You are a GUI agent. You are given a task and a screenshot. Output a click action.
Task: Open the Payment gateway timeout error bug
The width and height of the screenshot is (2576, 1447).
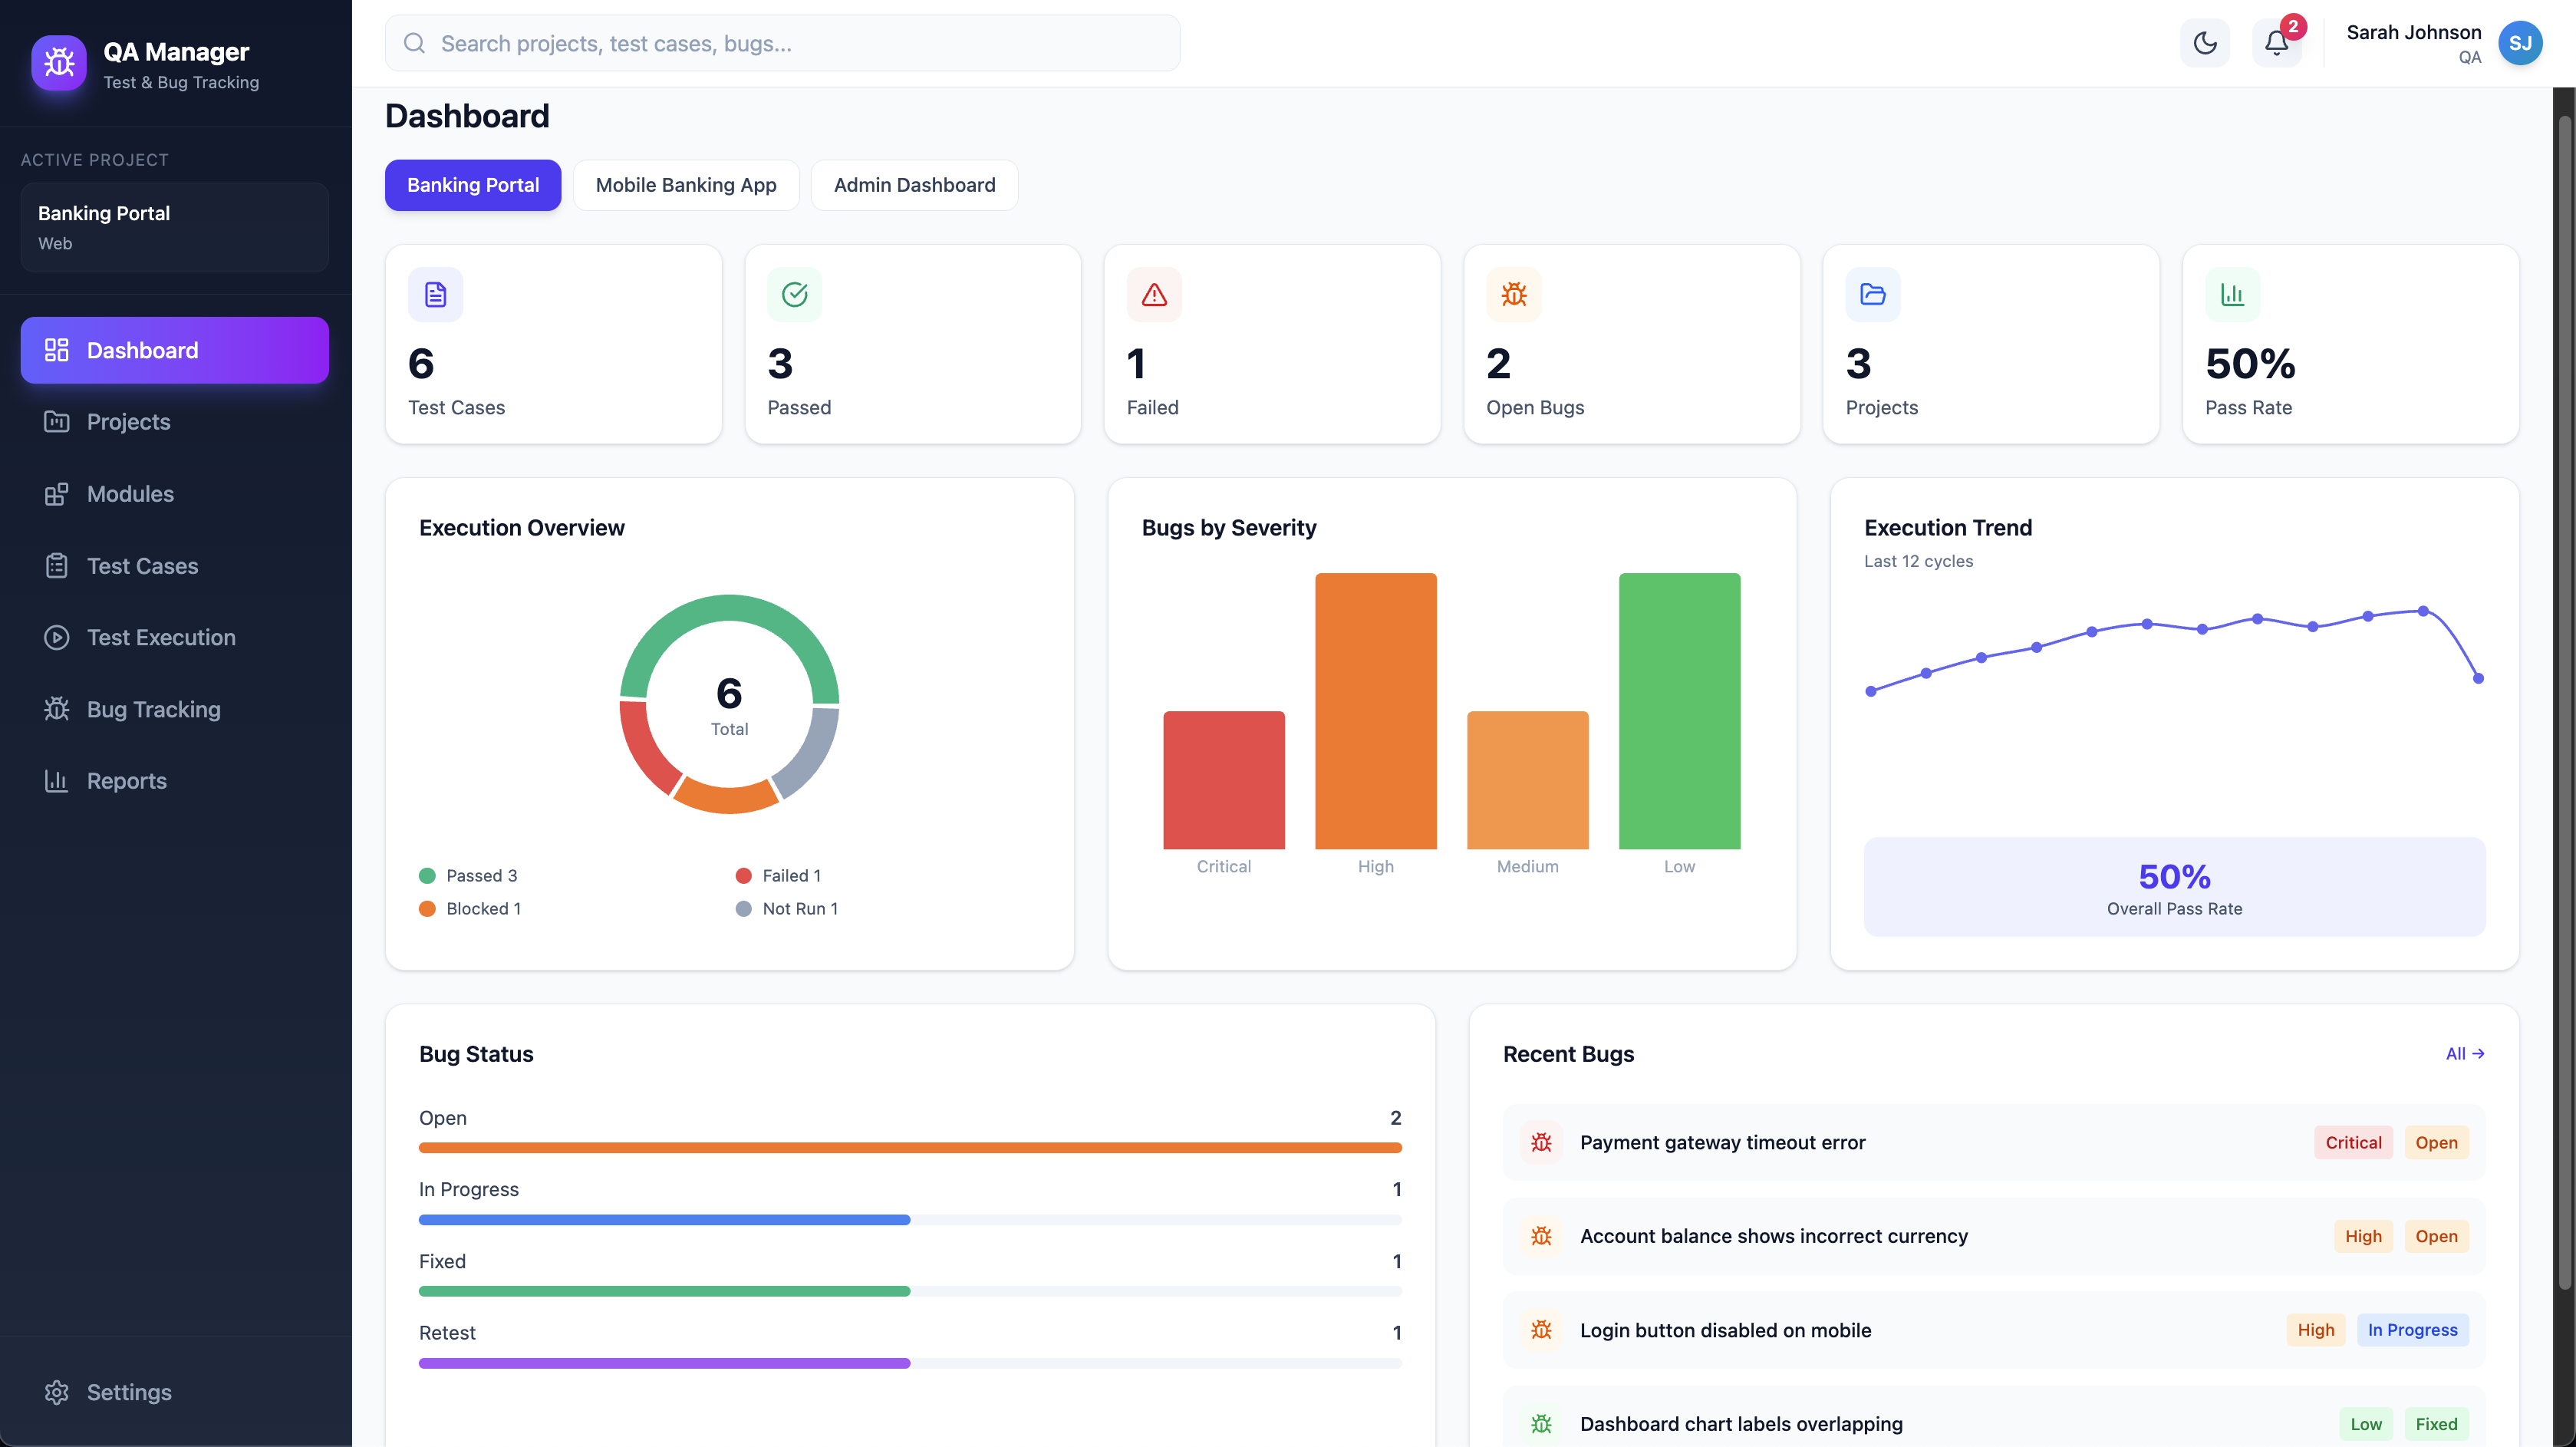pos(1722,1142)
